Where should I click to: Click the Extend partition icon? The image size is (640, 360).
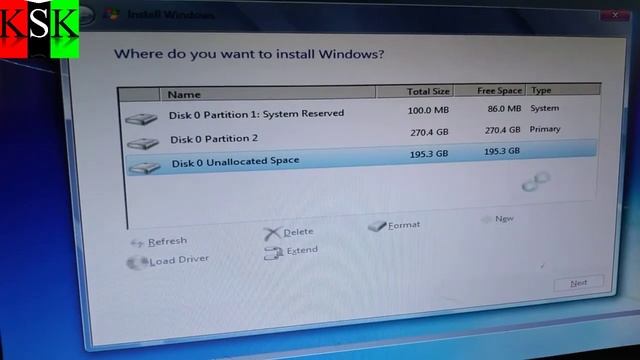(273, 253)
